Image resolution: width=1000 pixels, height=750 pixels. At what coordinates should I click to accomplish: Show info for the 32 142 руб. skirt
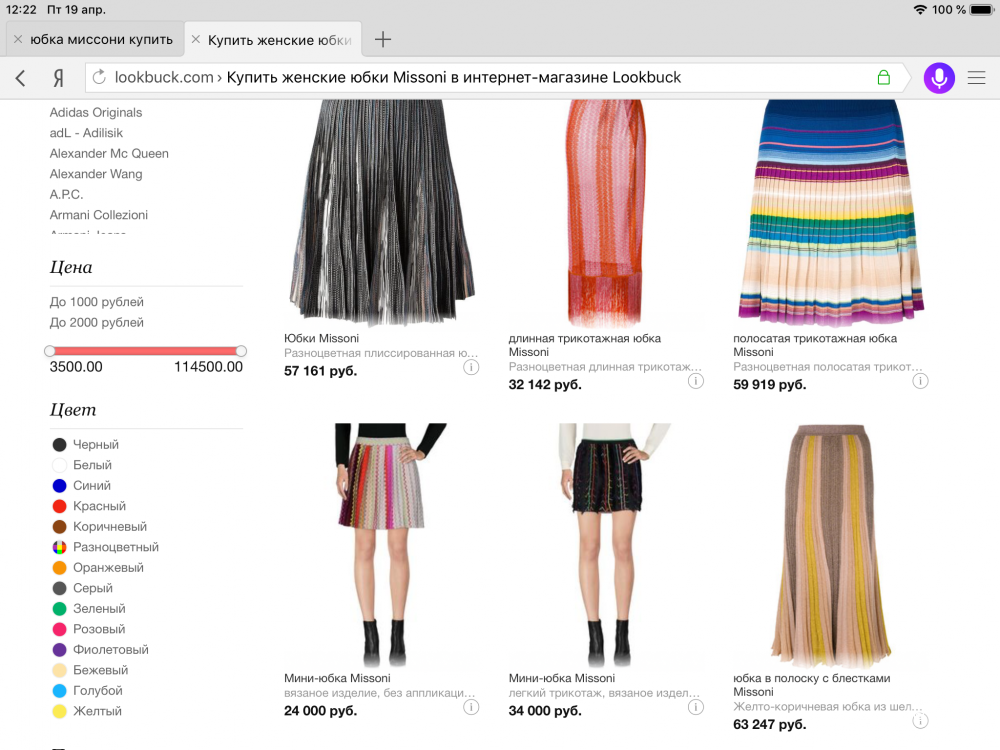tap(696, 381)
